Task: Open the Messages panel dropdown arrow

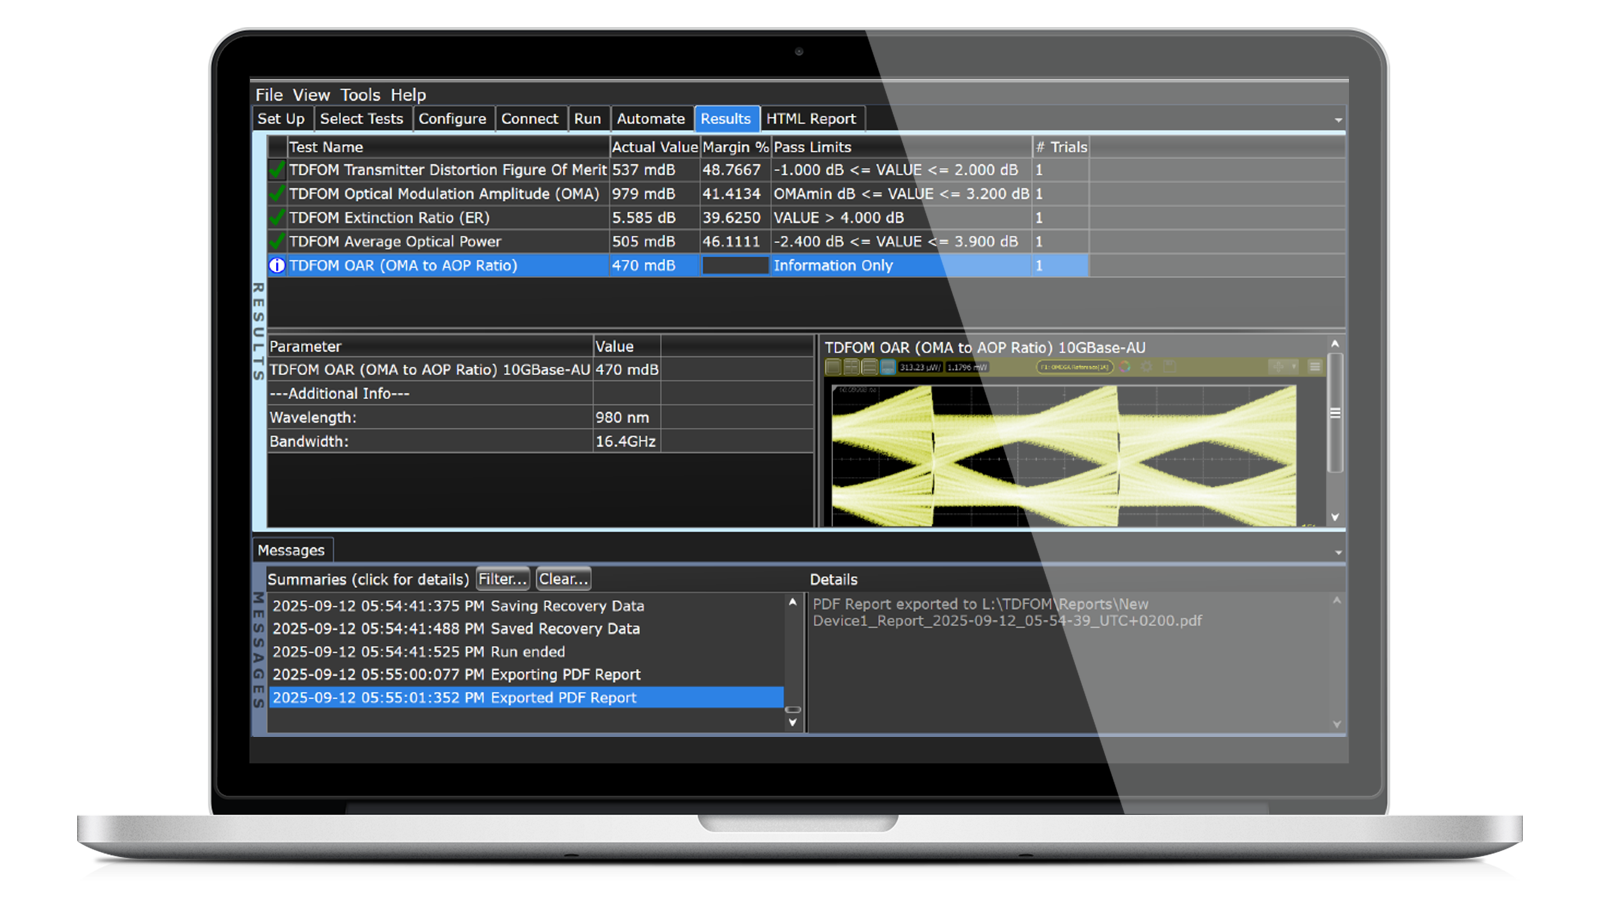Action: [1338, 552]
